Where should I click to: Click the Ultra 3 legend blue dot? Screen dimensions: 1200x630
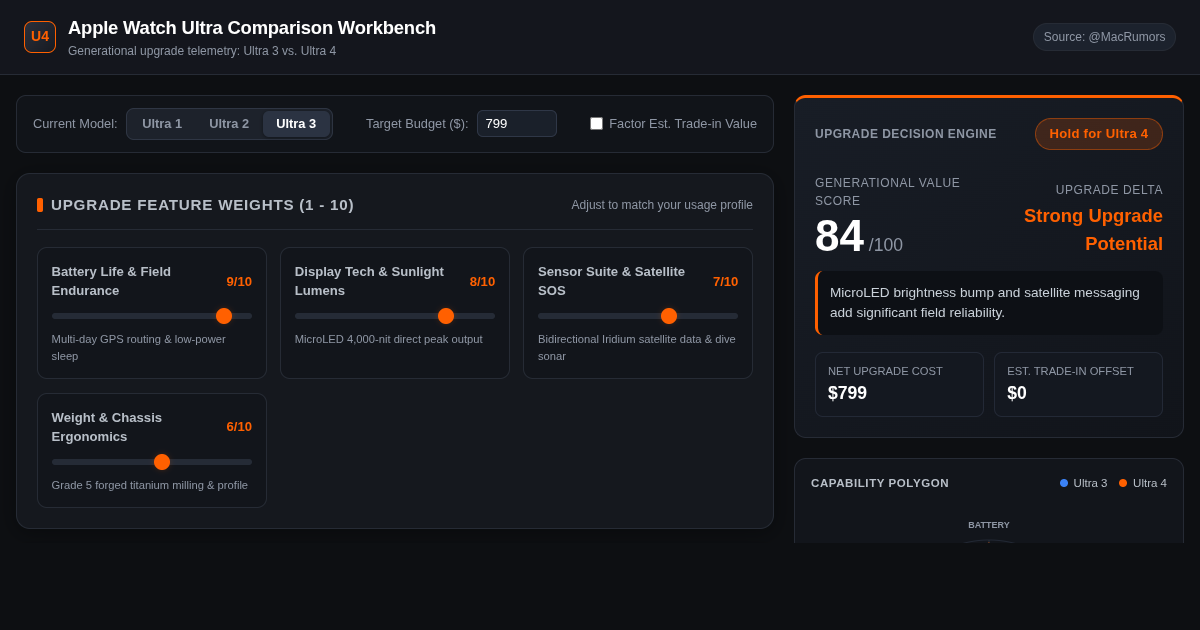[1064, 483]
